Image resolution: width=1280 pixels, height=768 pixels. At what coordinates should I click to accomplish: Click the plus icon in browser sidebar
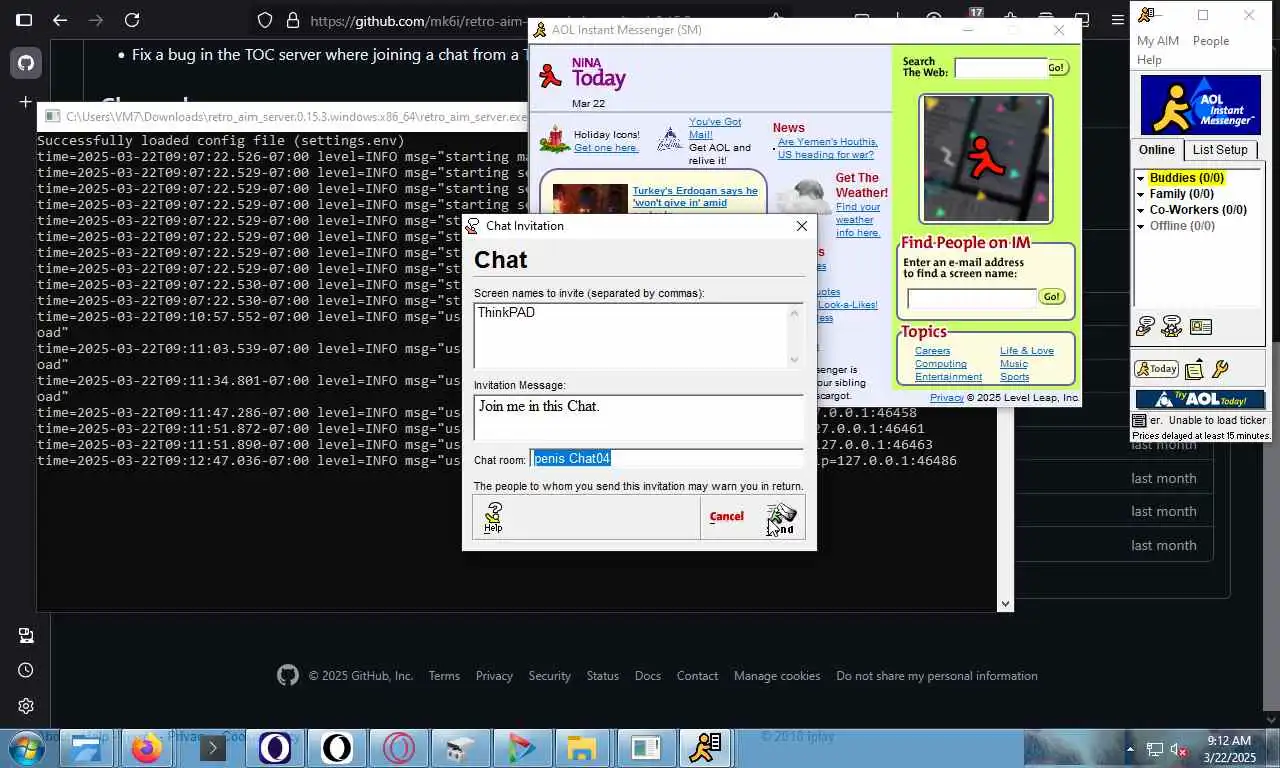pos(25,102)
